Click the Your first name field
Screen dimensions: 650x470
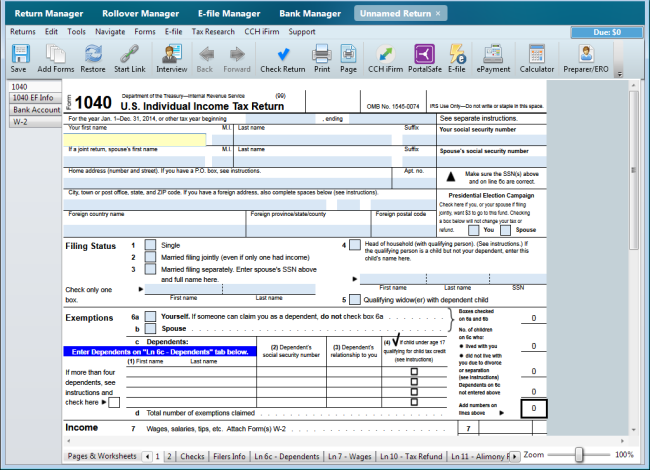click(x=134, y=140)
